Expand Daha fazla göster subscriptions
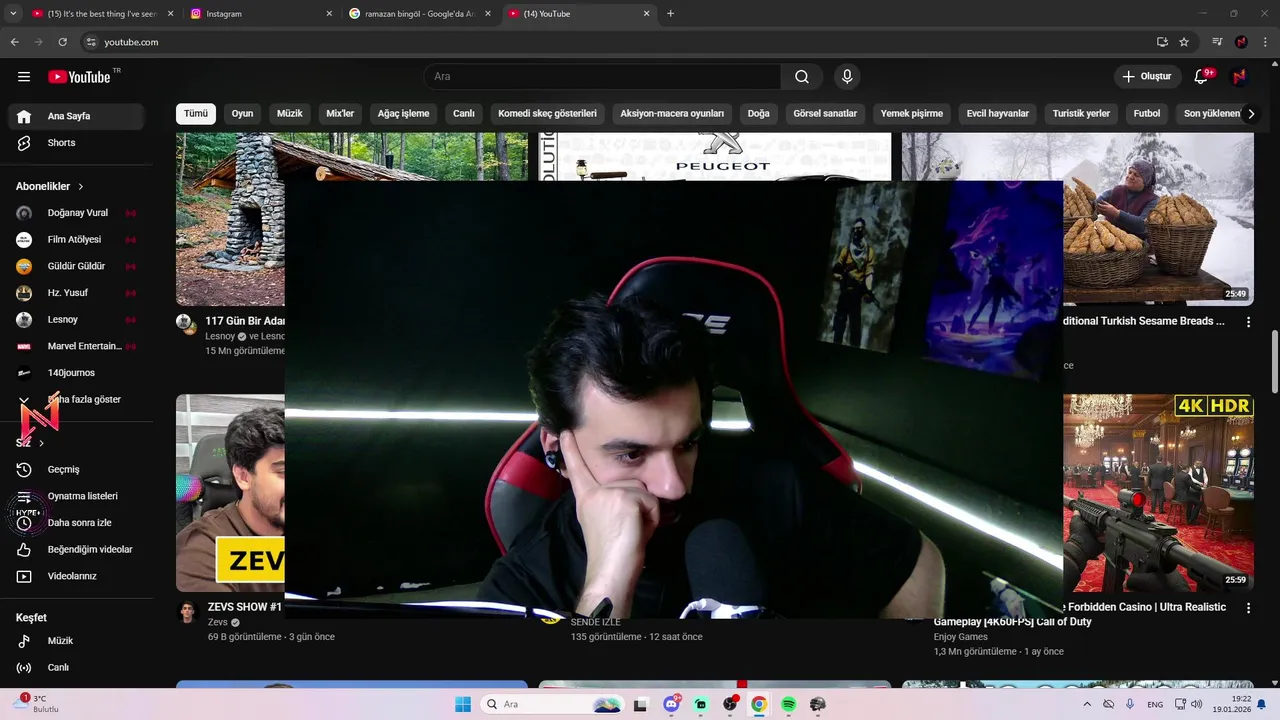 click(x=76, y=400)
